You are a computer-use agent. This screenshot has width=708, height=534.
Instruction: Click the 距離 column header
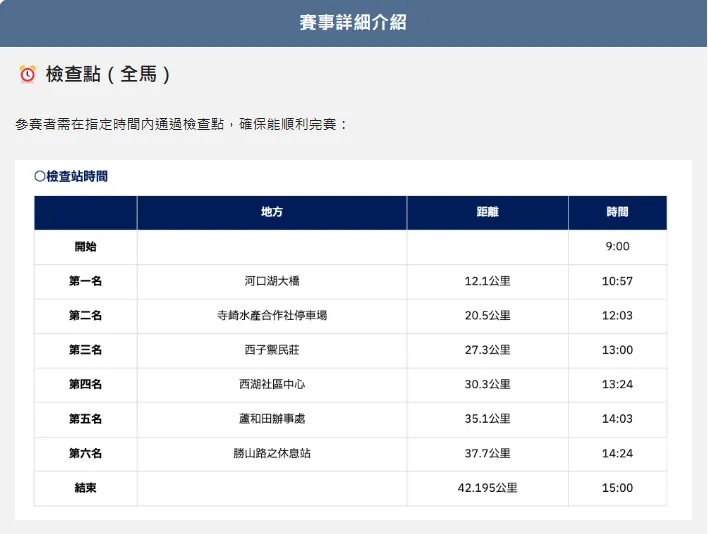point(488,212)
